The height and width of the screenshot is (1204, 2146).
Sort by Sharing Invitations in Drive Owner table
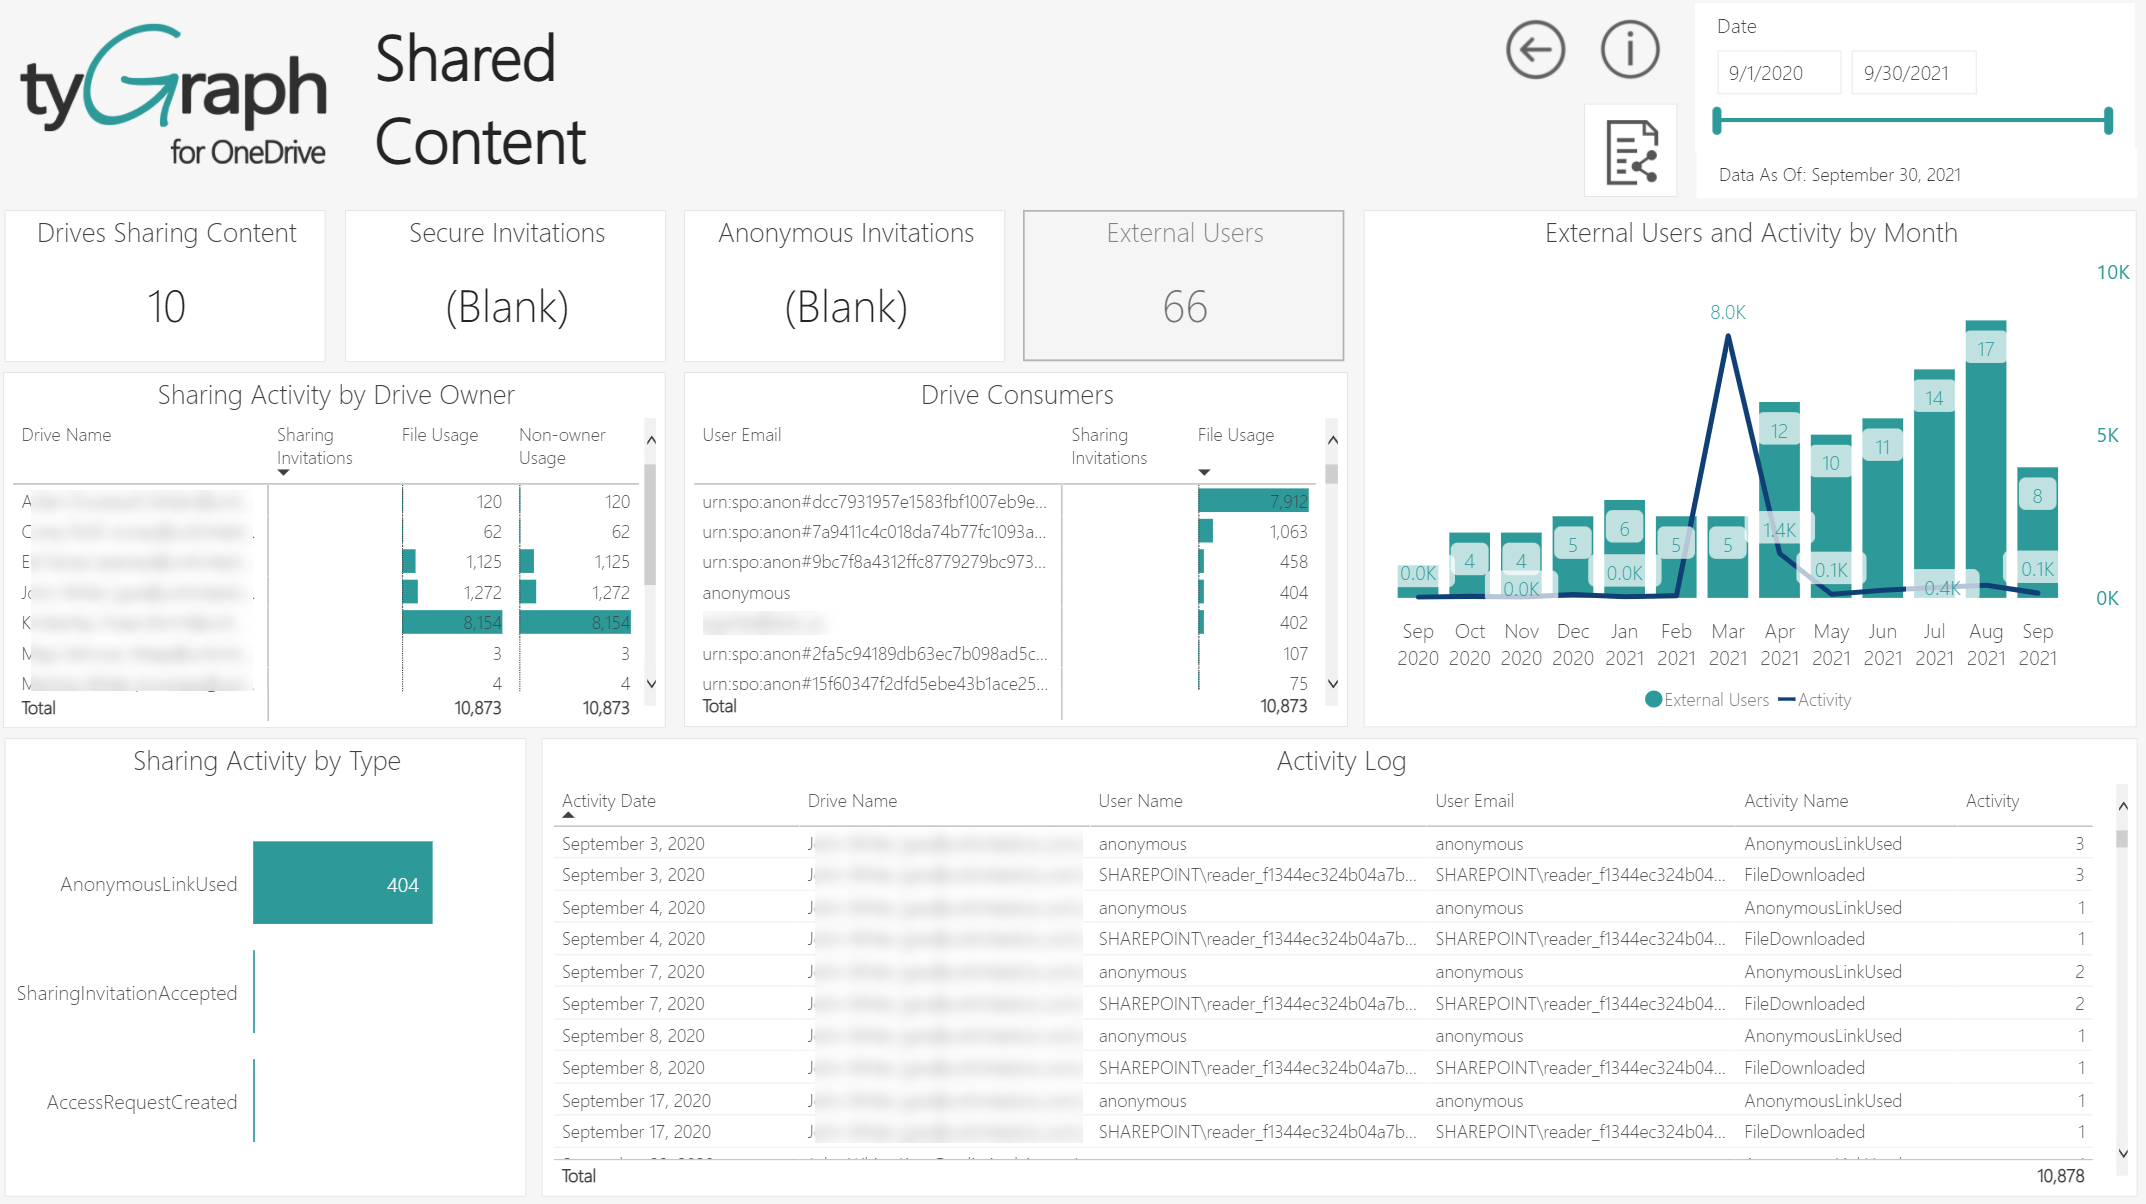pyautogui.click(x=314, y=446)
